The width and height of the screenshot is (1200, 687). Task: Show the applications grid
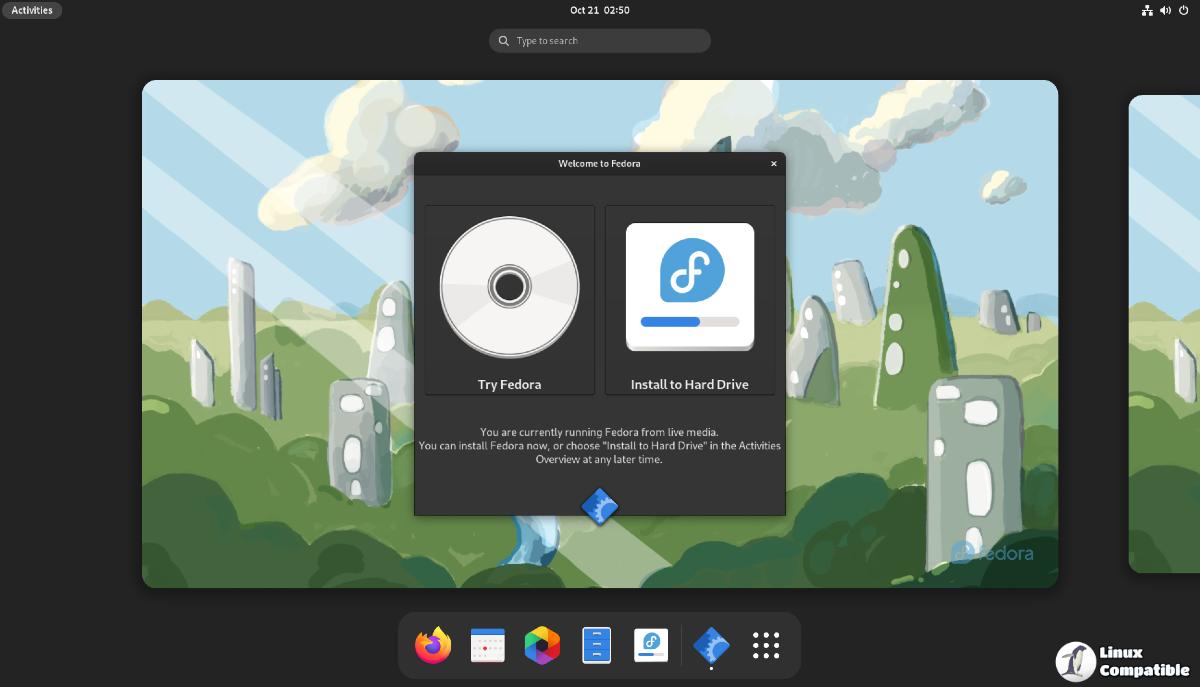pyautogui.click(x=766, y=645)
